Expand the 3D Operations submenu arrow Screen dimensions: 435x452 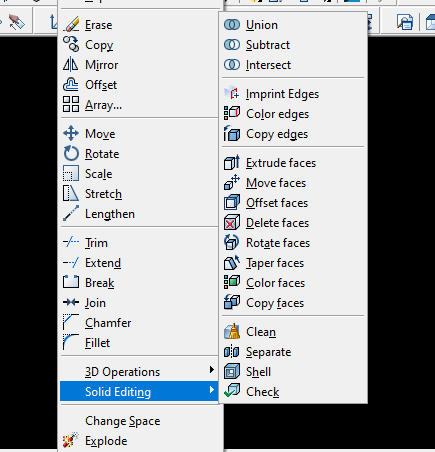point(211,370)
